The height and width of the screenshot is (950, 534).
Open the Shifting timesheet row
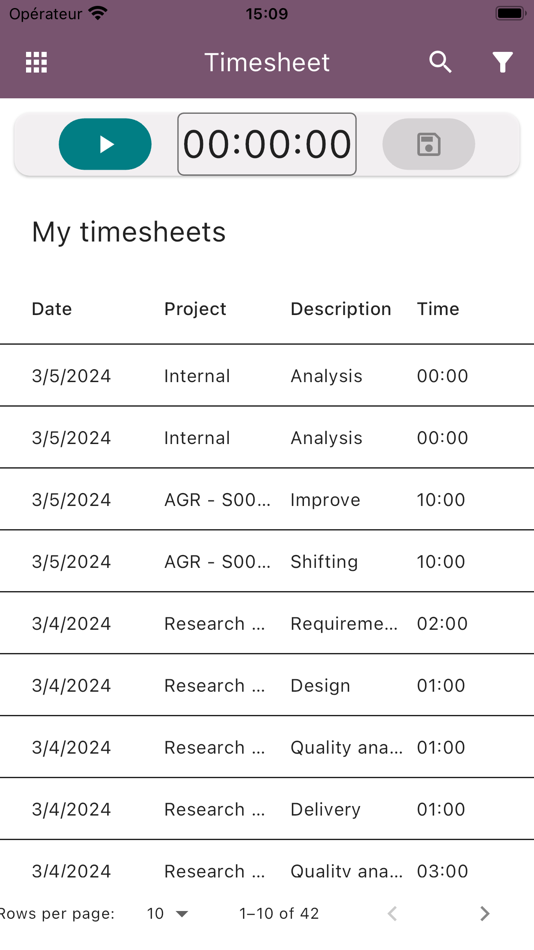[x=267, y=561]
